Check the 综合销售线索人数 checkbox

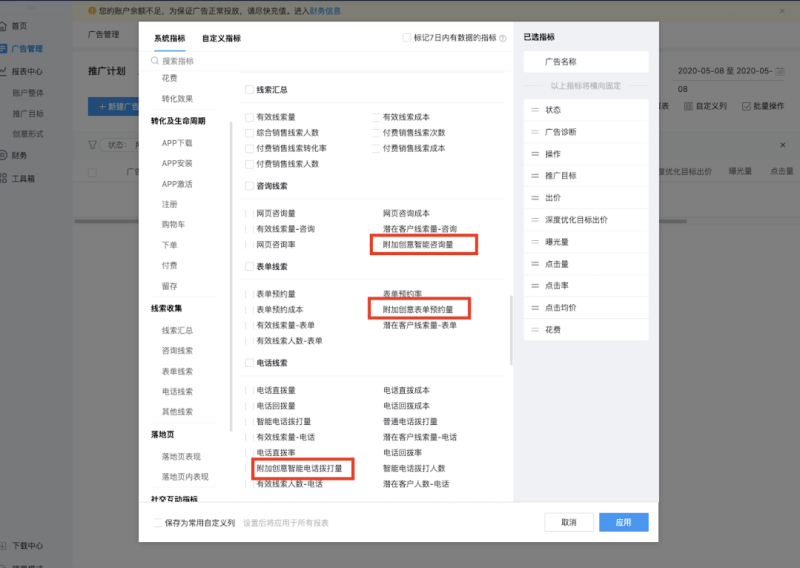pyautogui.click(x=249, y=133)
